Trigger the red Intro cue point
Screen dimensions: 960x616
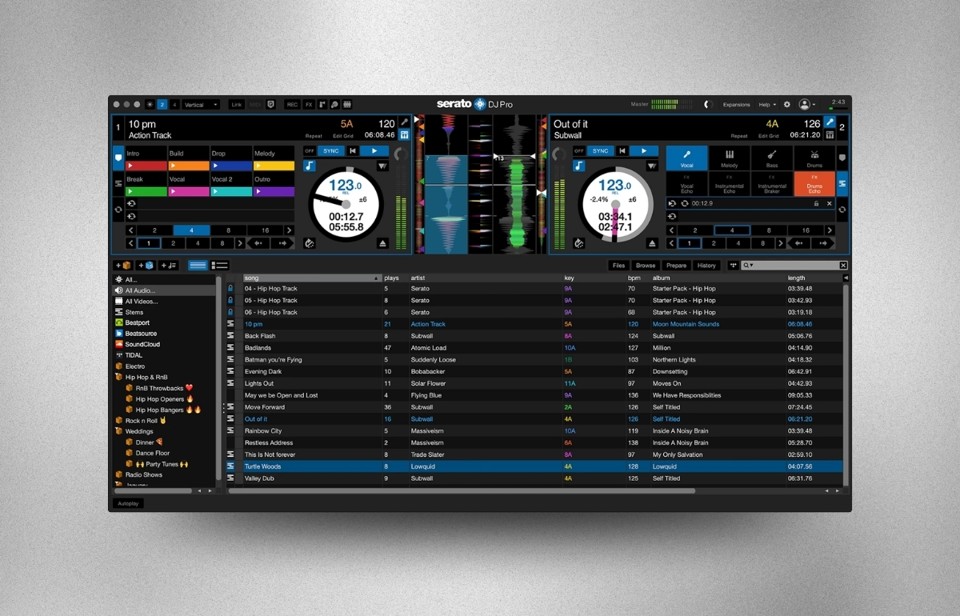[146, 166]
